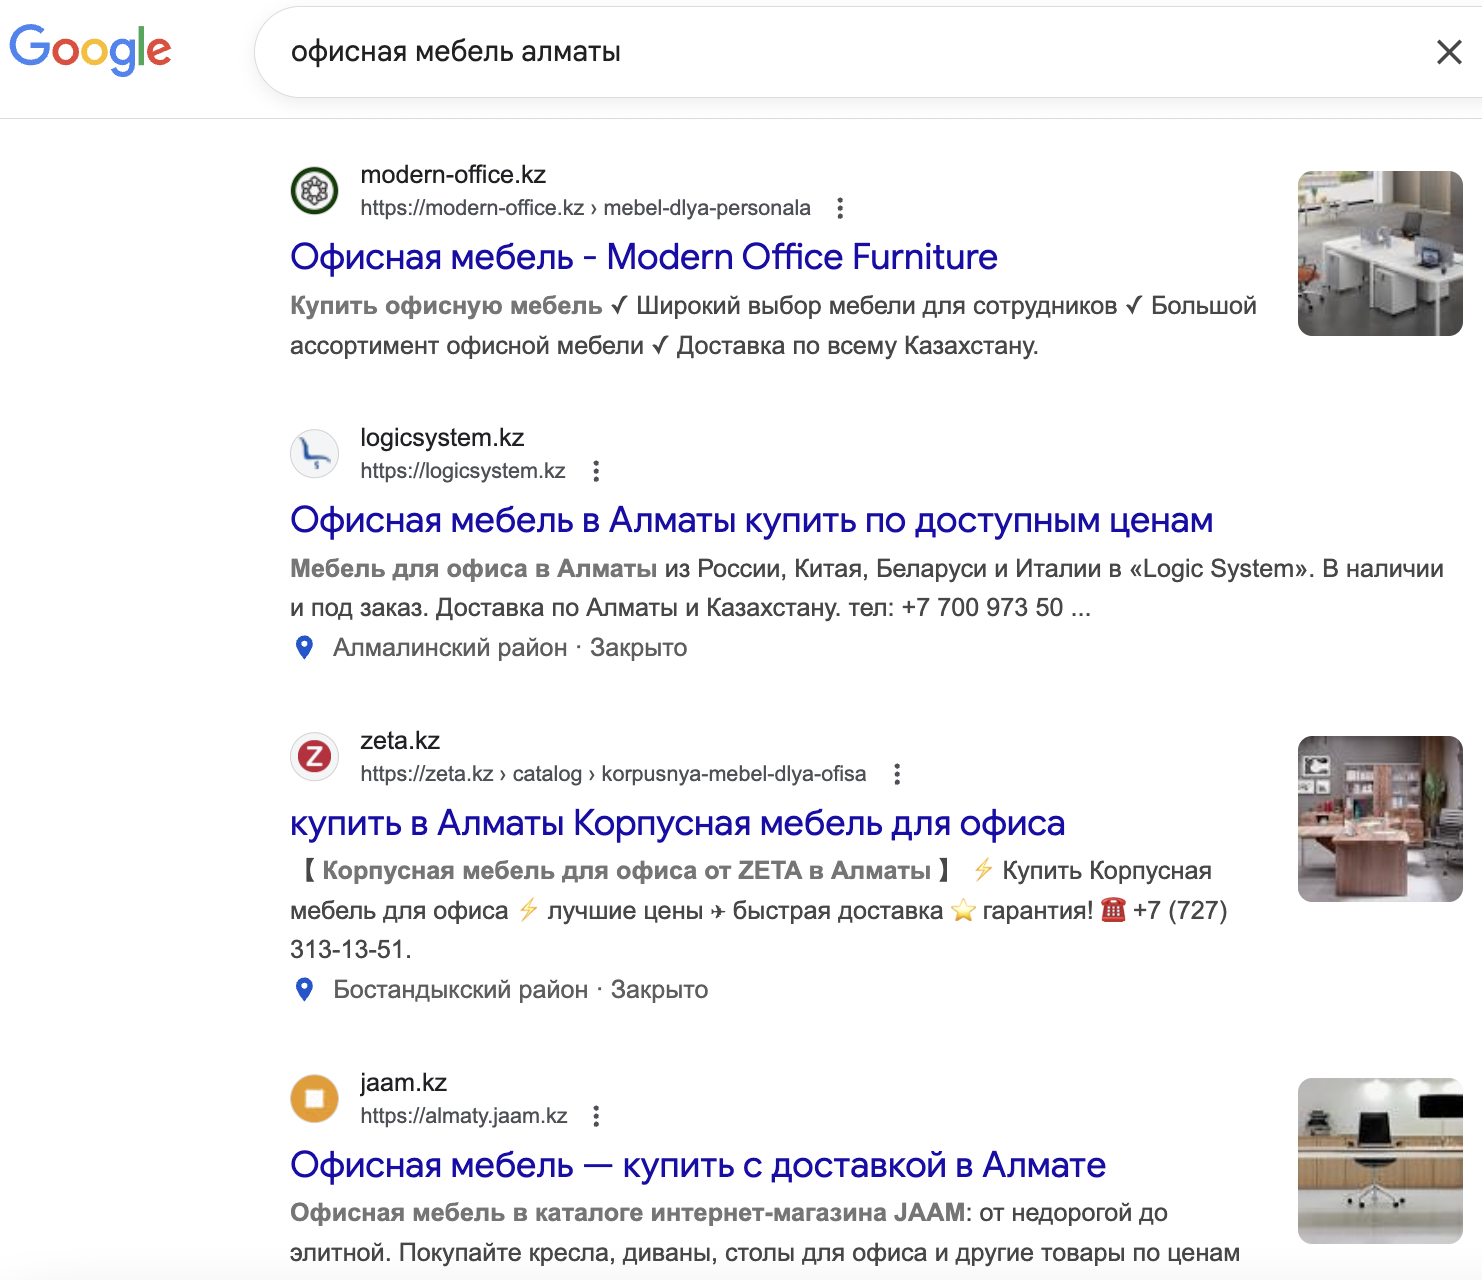Open the jaam.kz result thumbnail image
Screen dimensions: 1482x1280
point(1380,1161)
